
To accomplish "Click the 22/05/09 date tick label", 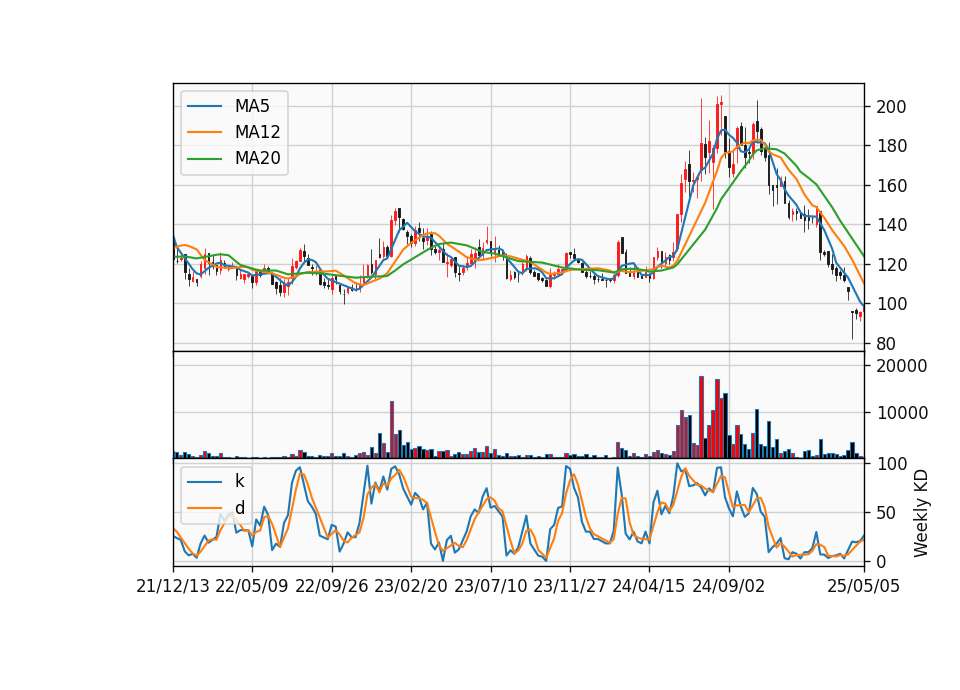I will click(252, 586).
